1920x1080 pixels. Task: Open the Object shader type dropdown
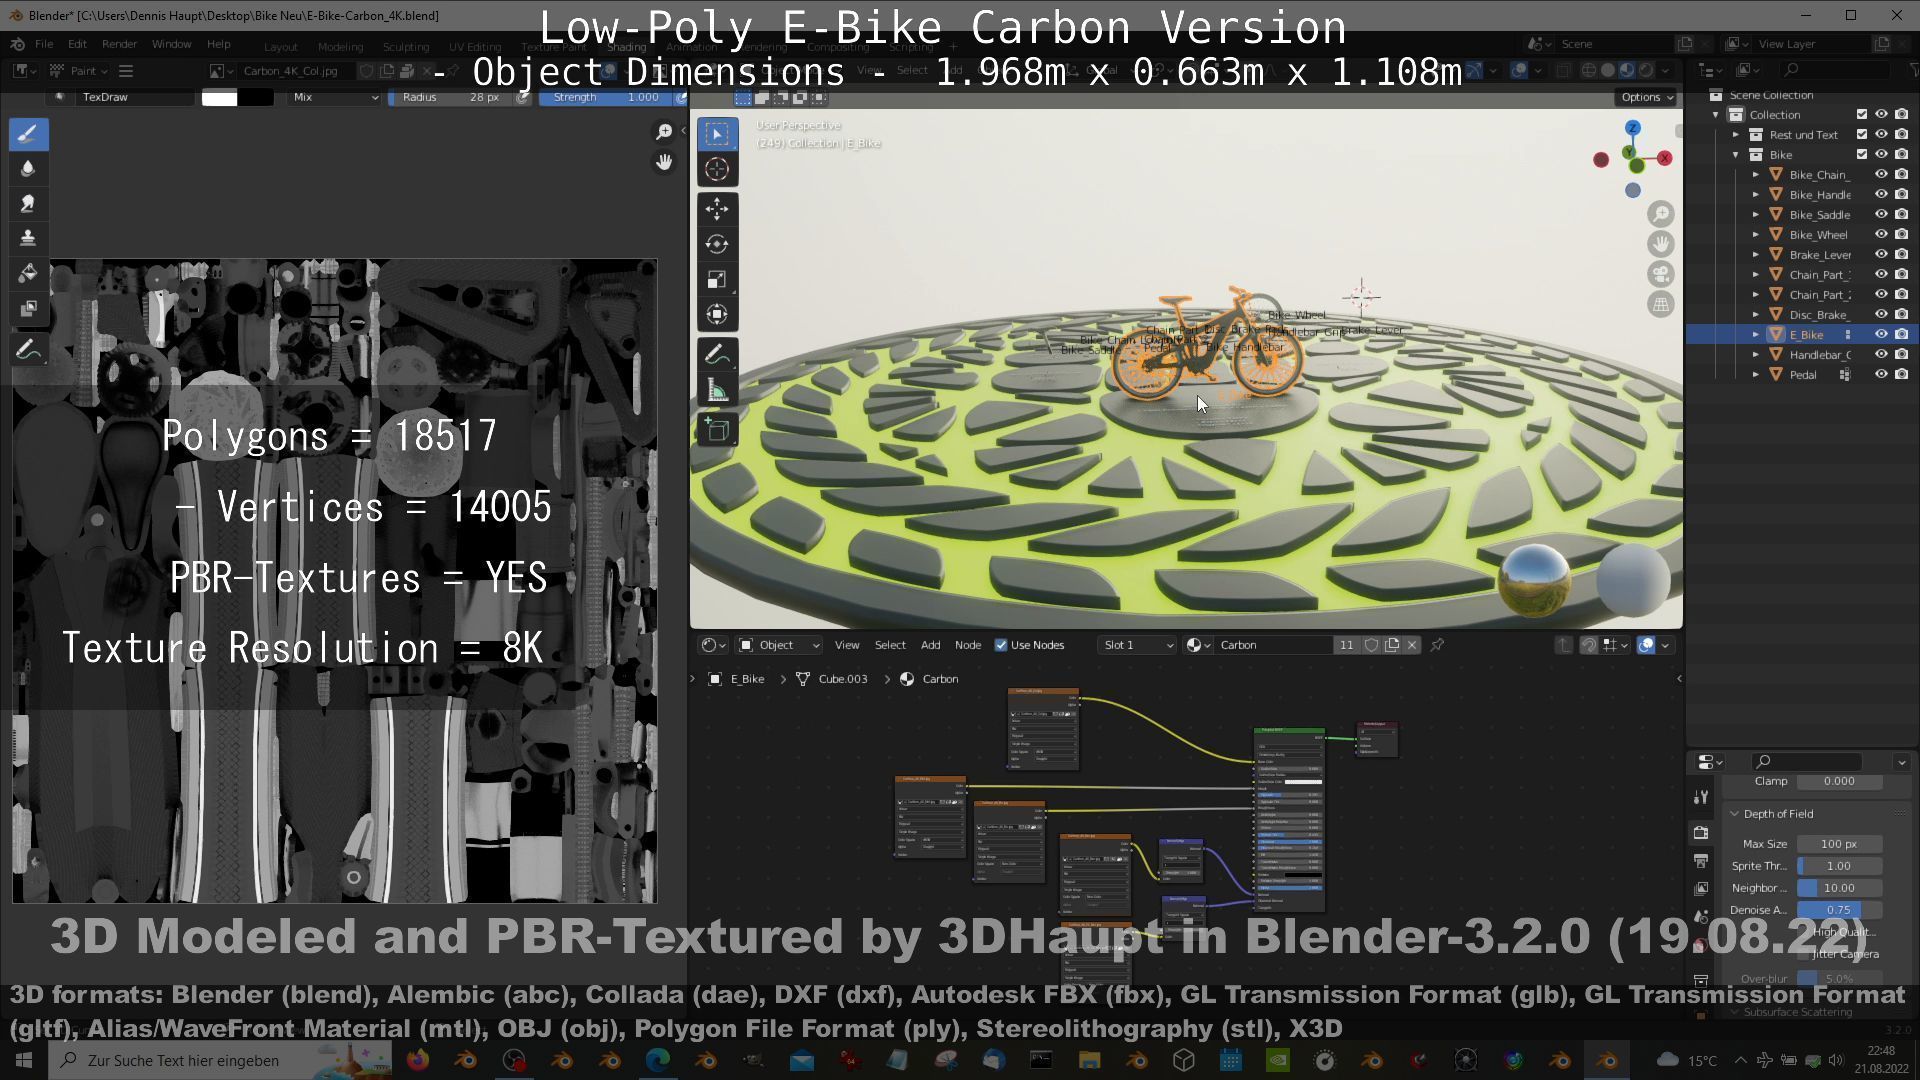[779, 645]
